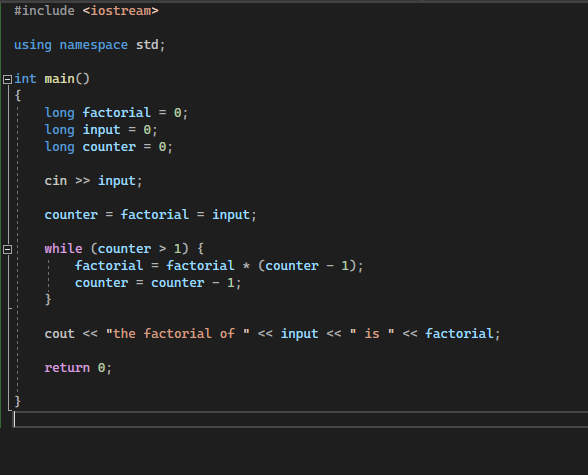
Task: Click 'counter' in counter = factorial = input
Action: coord(71,215)
